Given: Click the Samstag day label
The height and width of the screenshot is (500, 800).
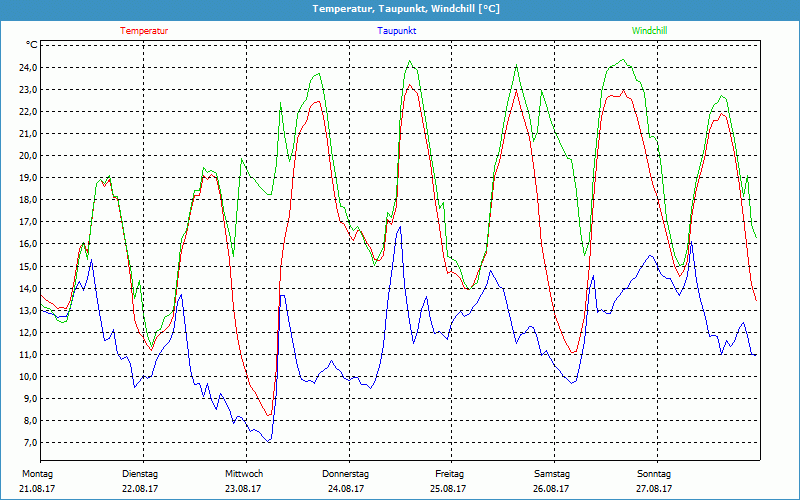Looking at the screenshot, I should click(552, 474).
